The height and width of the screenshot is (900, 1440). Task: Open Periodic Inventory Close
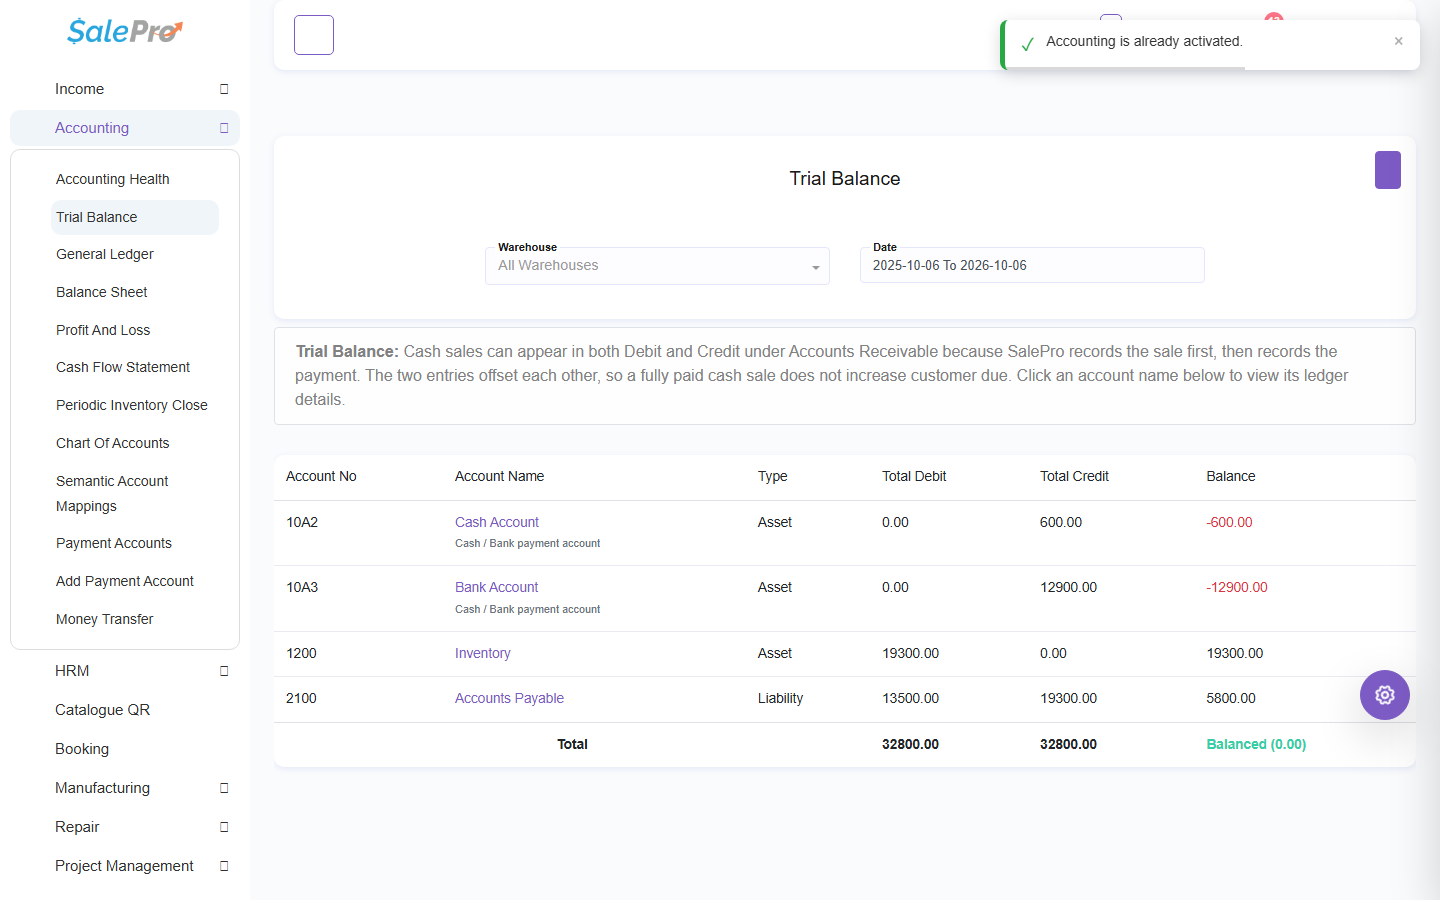[x=132, y=405]
